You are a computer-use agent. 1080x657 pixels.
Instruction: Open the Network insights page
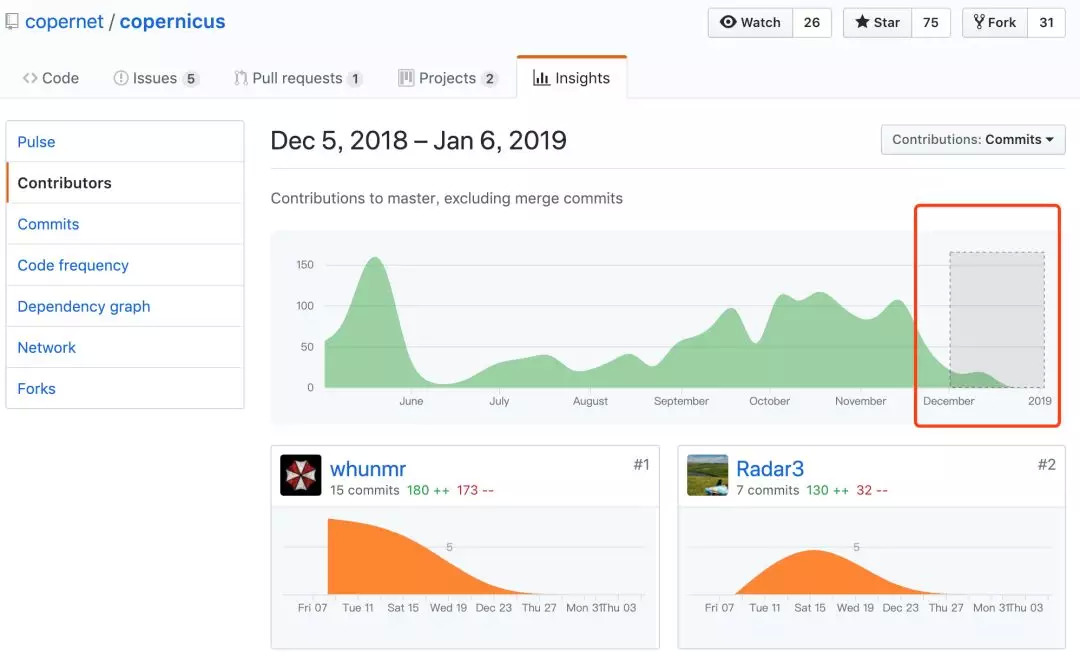point(47,347)
